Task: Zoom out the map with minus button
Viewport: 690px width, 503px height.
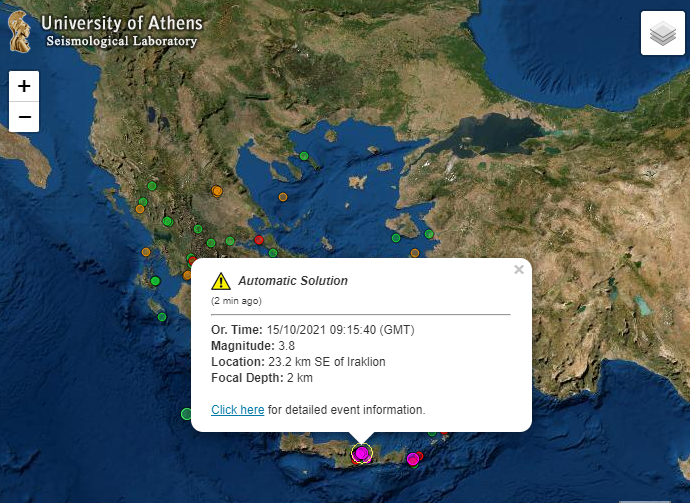Action: [x=24, y=117]
